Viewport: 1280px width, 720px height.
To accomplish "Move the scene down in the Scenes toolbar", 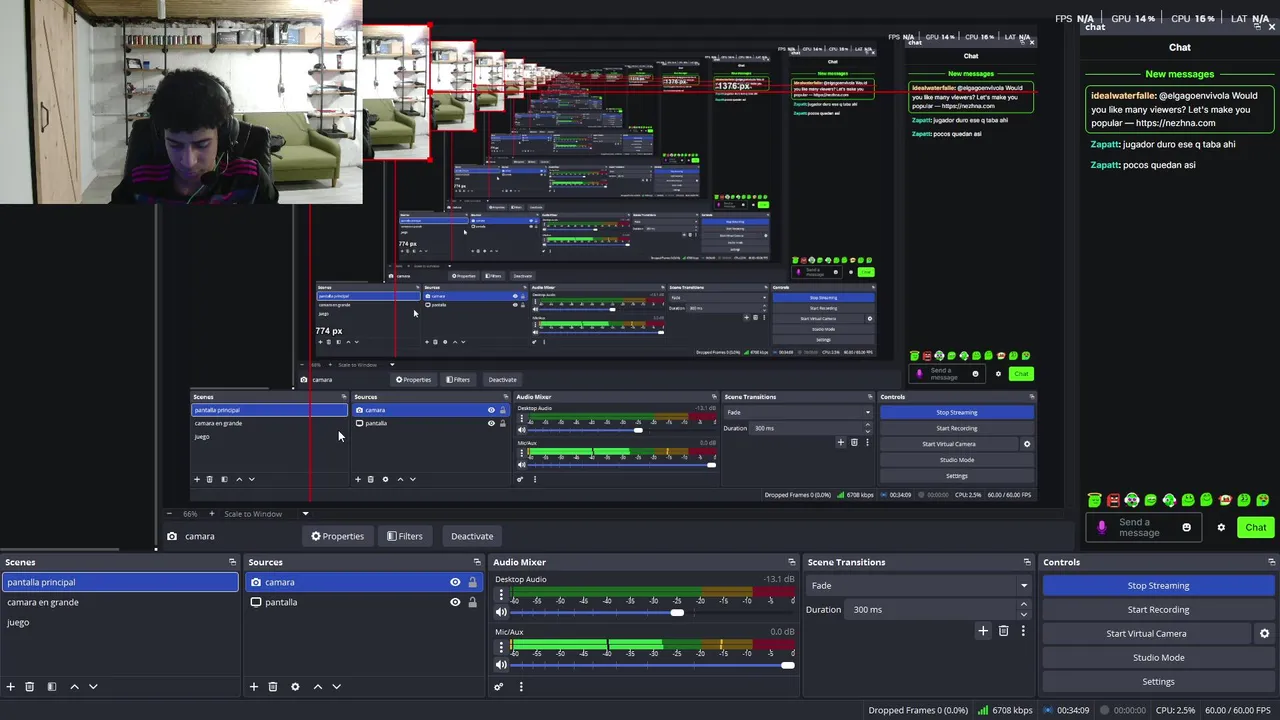I will (x=93, y=687).
